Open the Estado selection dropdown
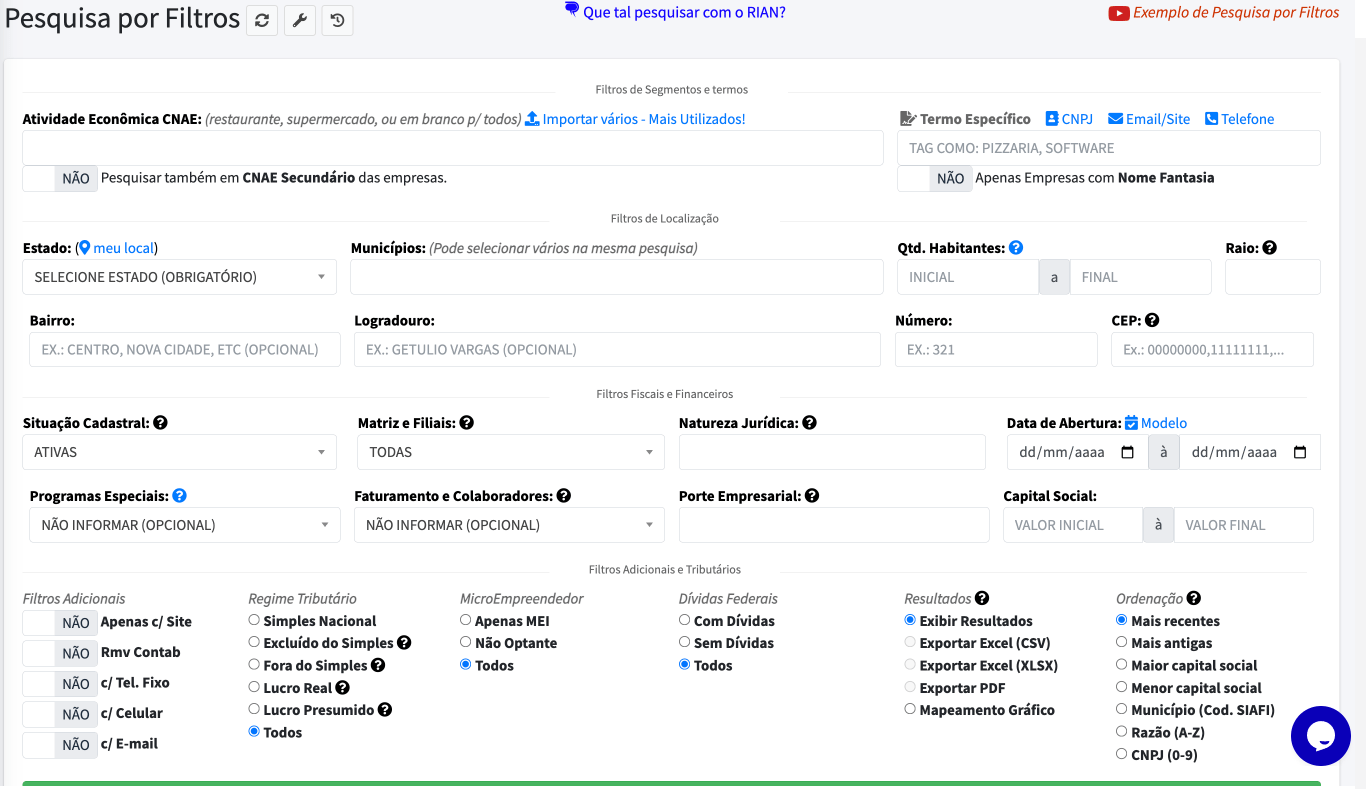The width and height of the screenshot is (1366, 789). [x=179, y=277]
